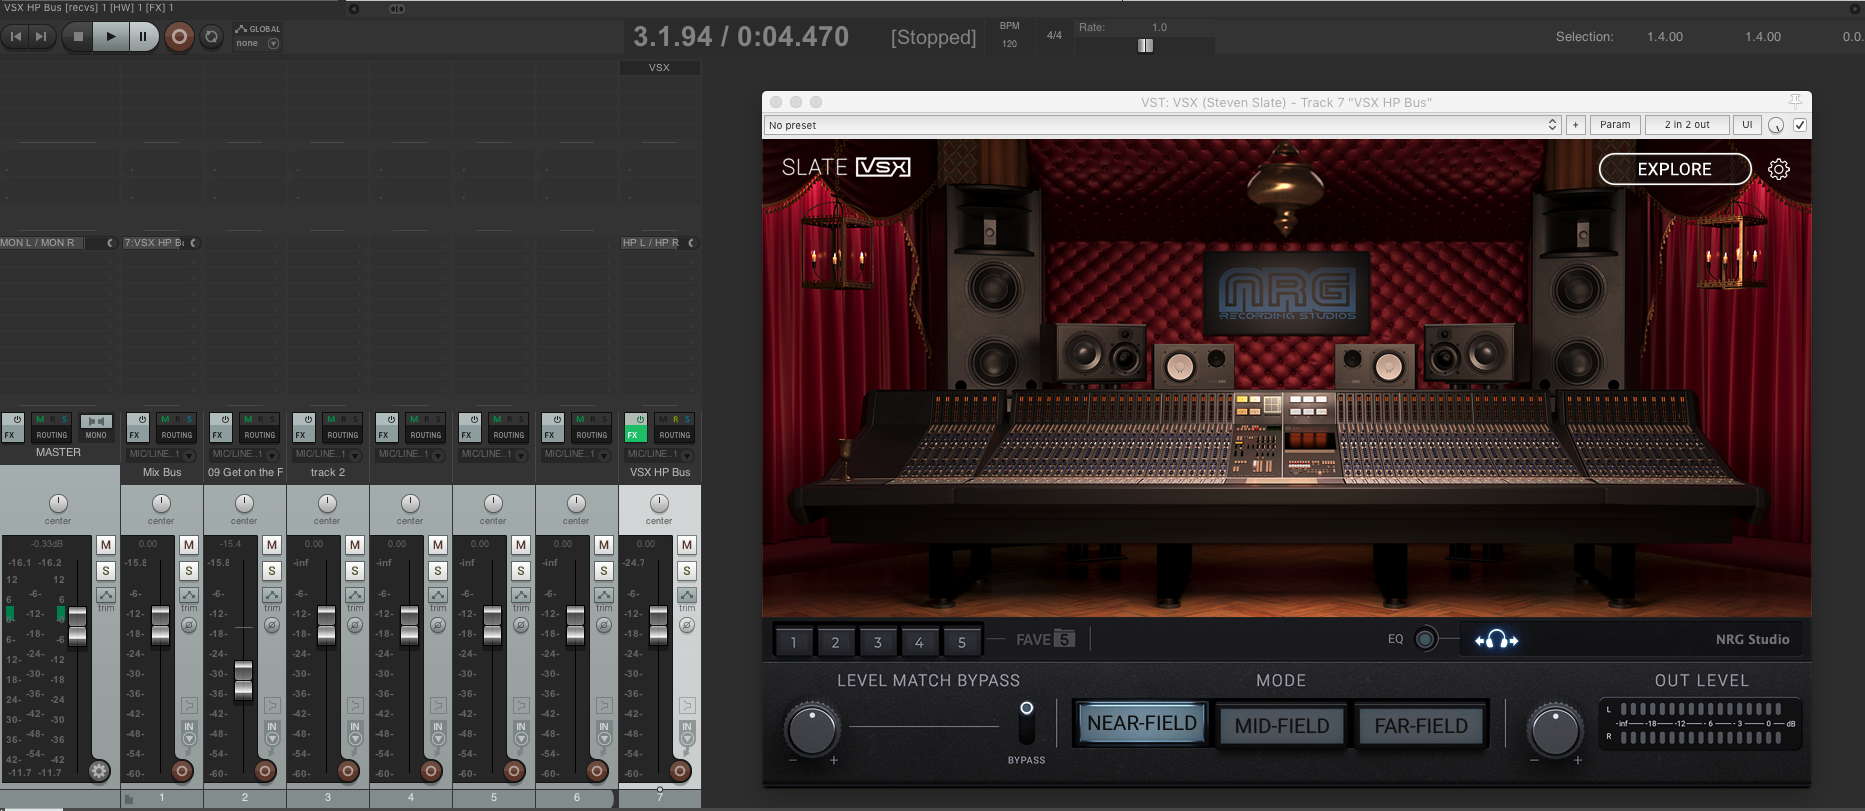
Task: Select VSX preset slot 3
Action: pos(877,642)
